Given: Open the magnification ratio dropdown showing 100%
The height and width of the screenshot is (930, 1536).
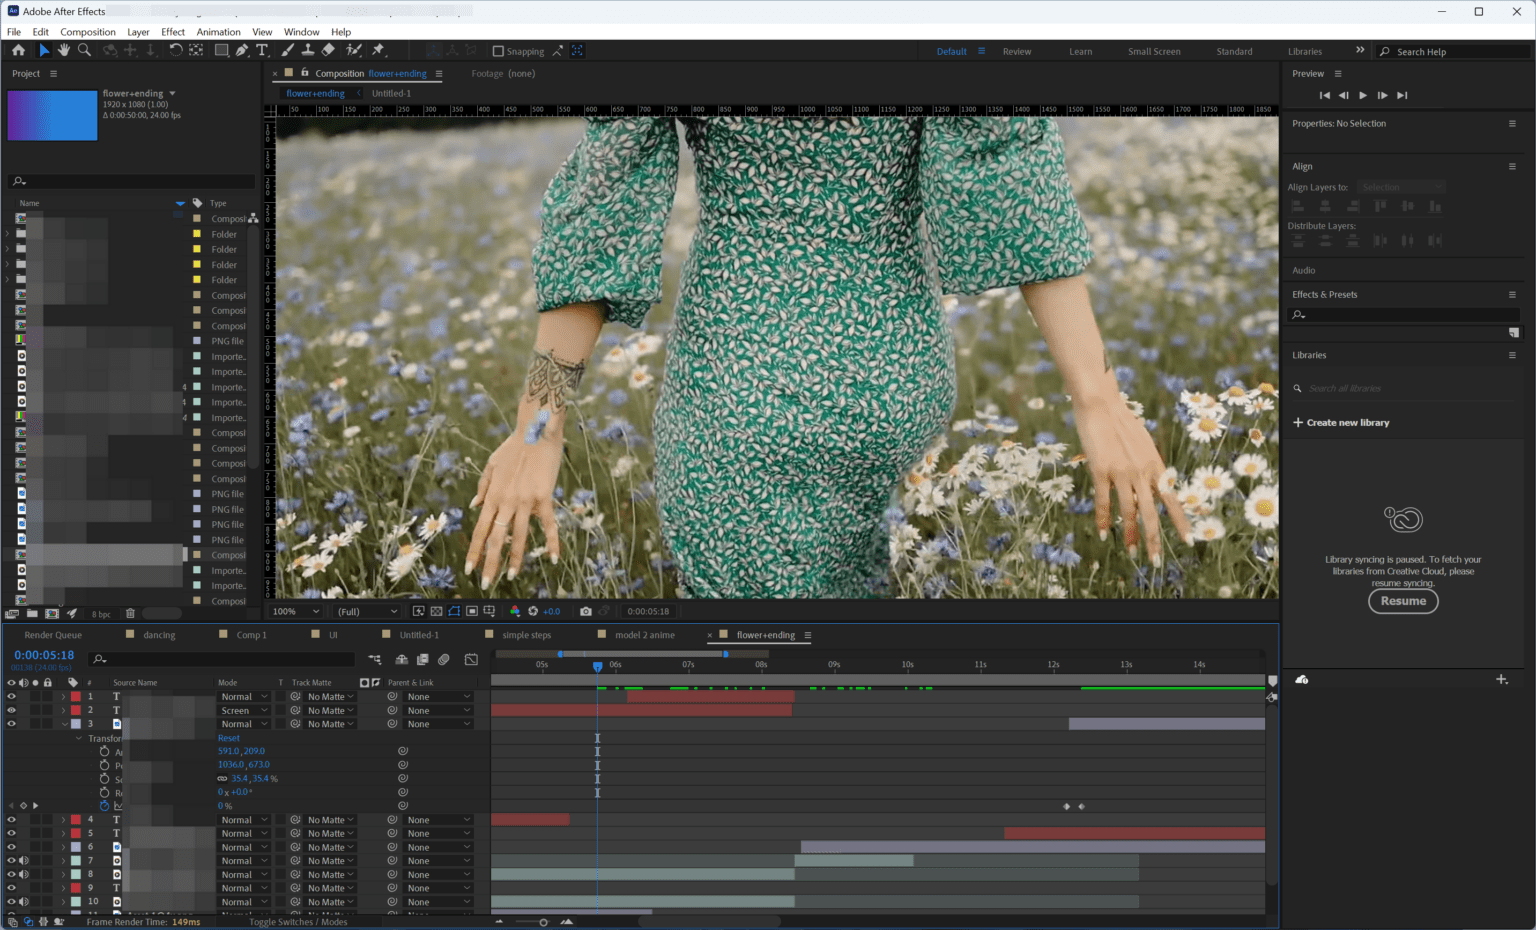Looking at the screenshot, I should click(x=295, y=611).
